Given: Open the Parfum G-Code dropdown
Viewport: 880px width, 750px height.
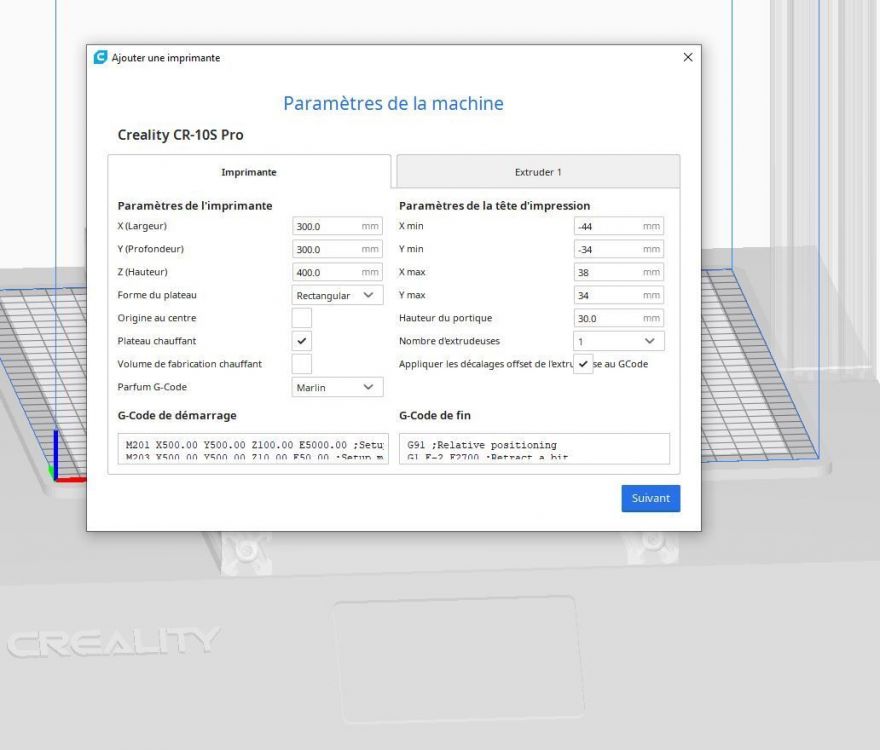Looking at the screenshot, I should point(337,387).
